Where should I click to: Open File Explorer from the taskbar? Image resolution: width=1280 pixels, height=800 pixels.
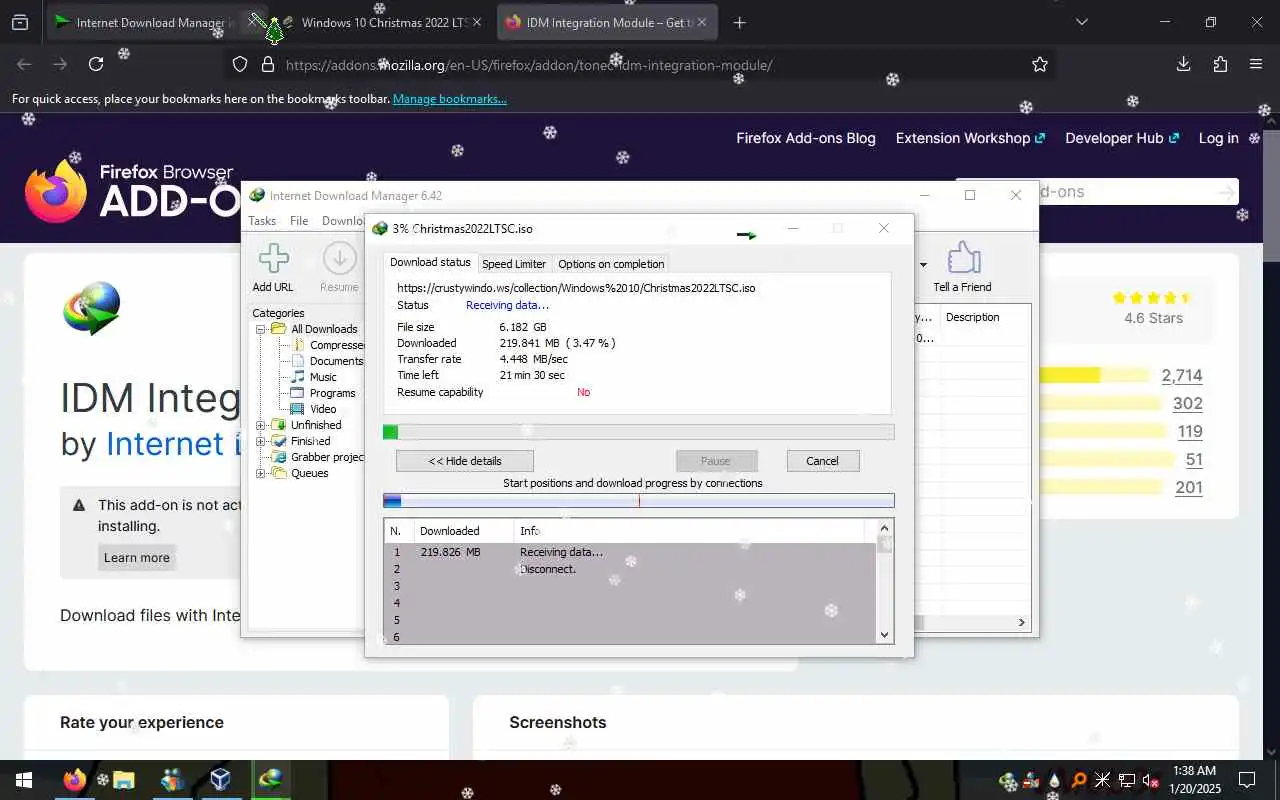tap(123, 780)
